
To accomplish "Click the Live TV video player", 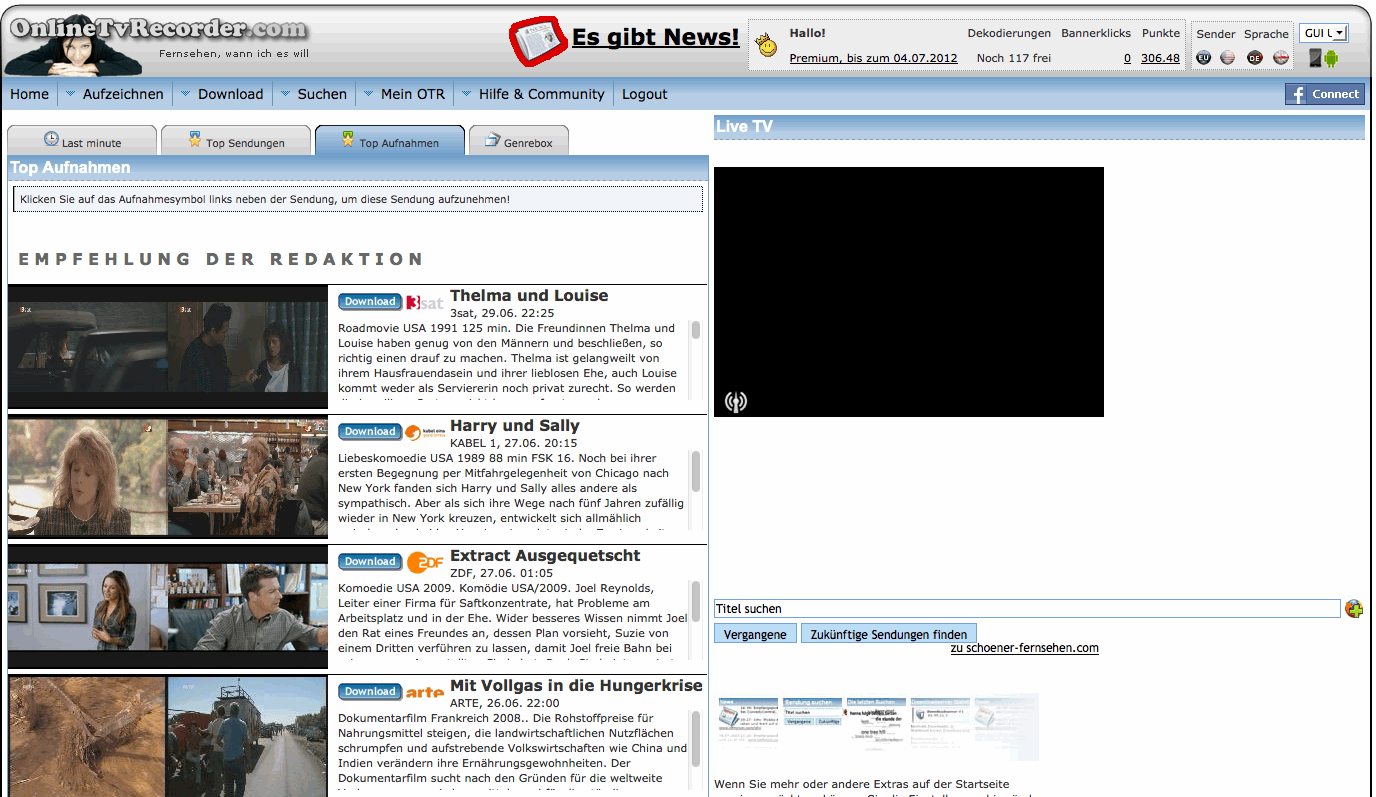I will [909, 292].
